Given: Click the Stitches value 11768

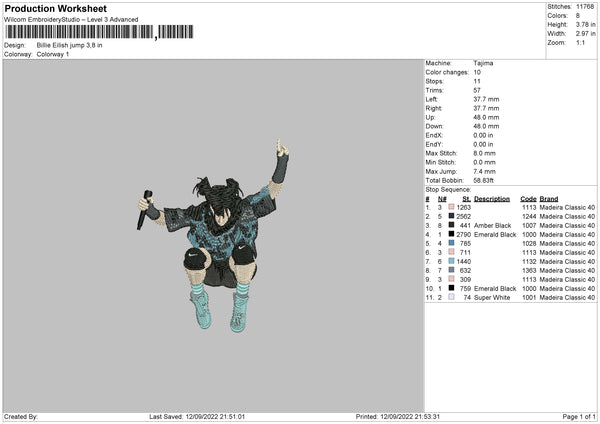Looking at the screenshot, I should pos(585,7).
